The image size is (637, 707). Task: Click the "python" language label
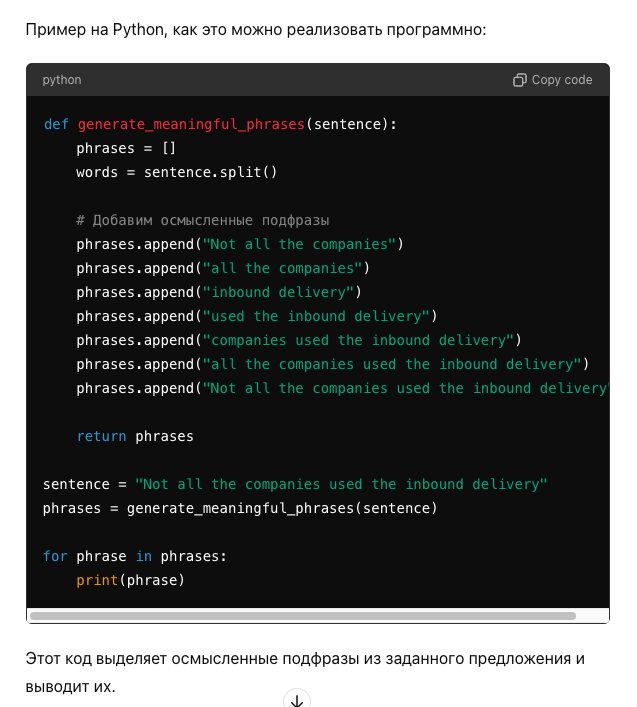coord(62,80)
